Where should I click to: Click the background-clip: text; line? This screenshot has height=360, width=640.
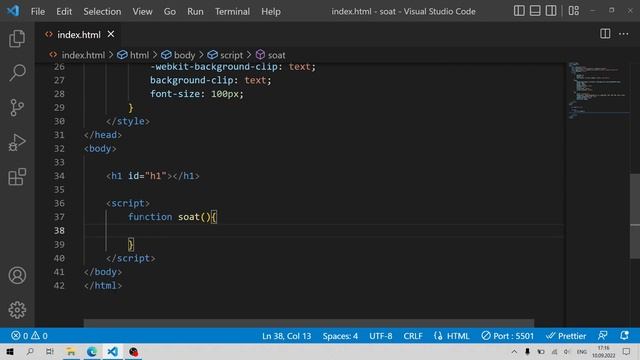tap(210, 80)
